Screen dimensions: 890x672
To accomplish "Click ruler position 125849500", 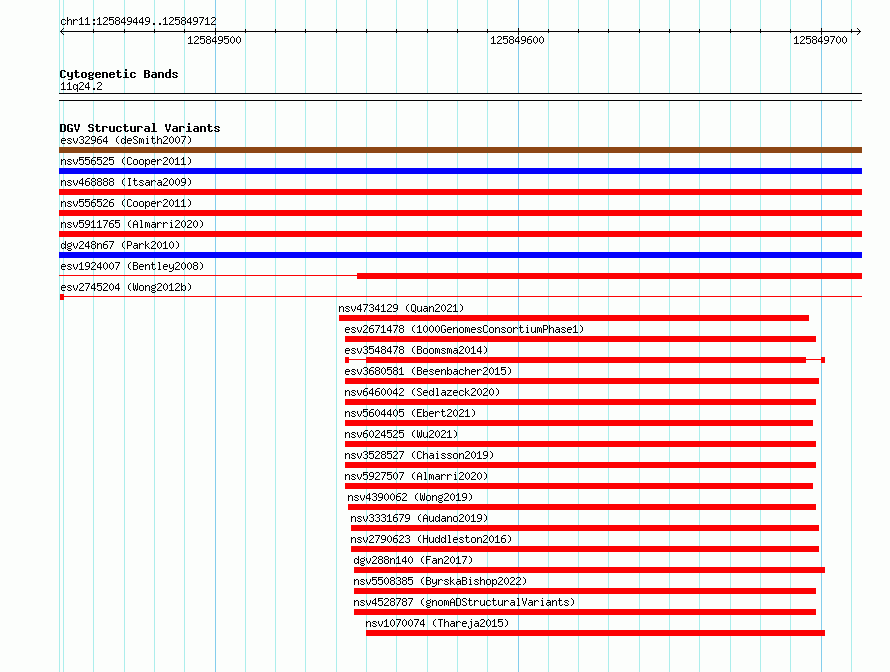I will point(214,40).
